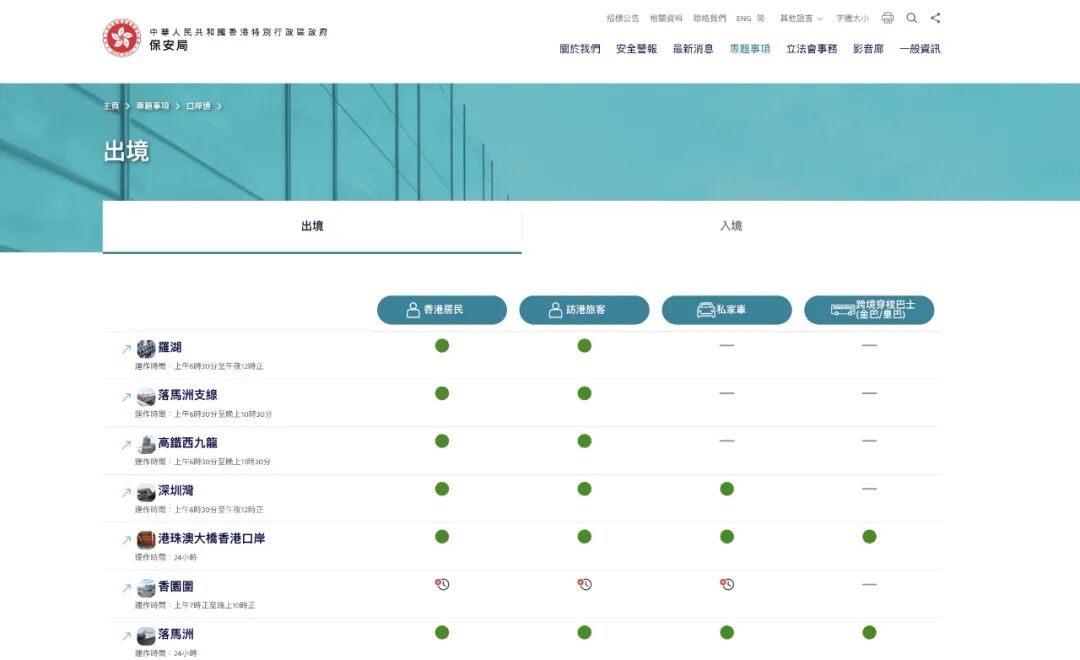Click the share icon in the header
This screenshot has width=1080, height=660.
(935, 18)
